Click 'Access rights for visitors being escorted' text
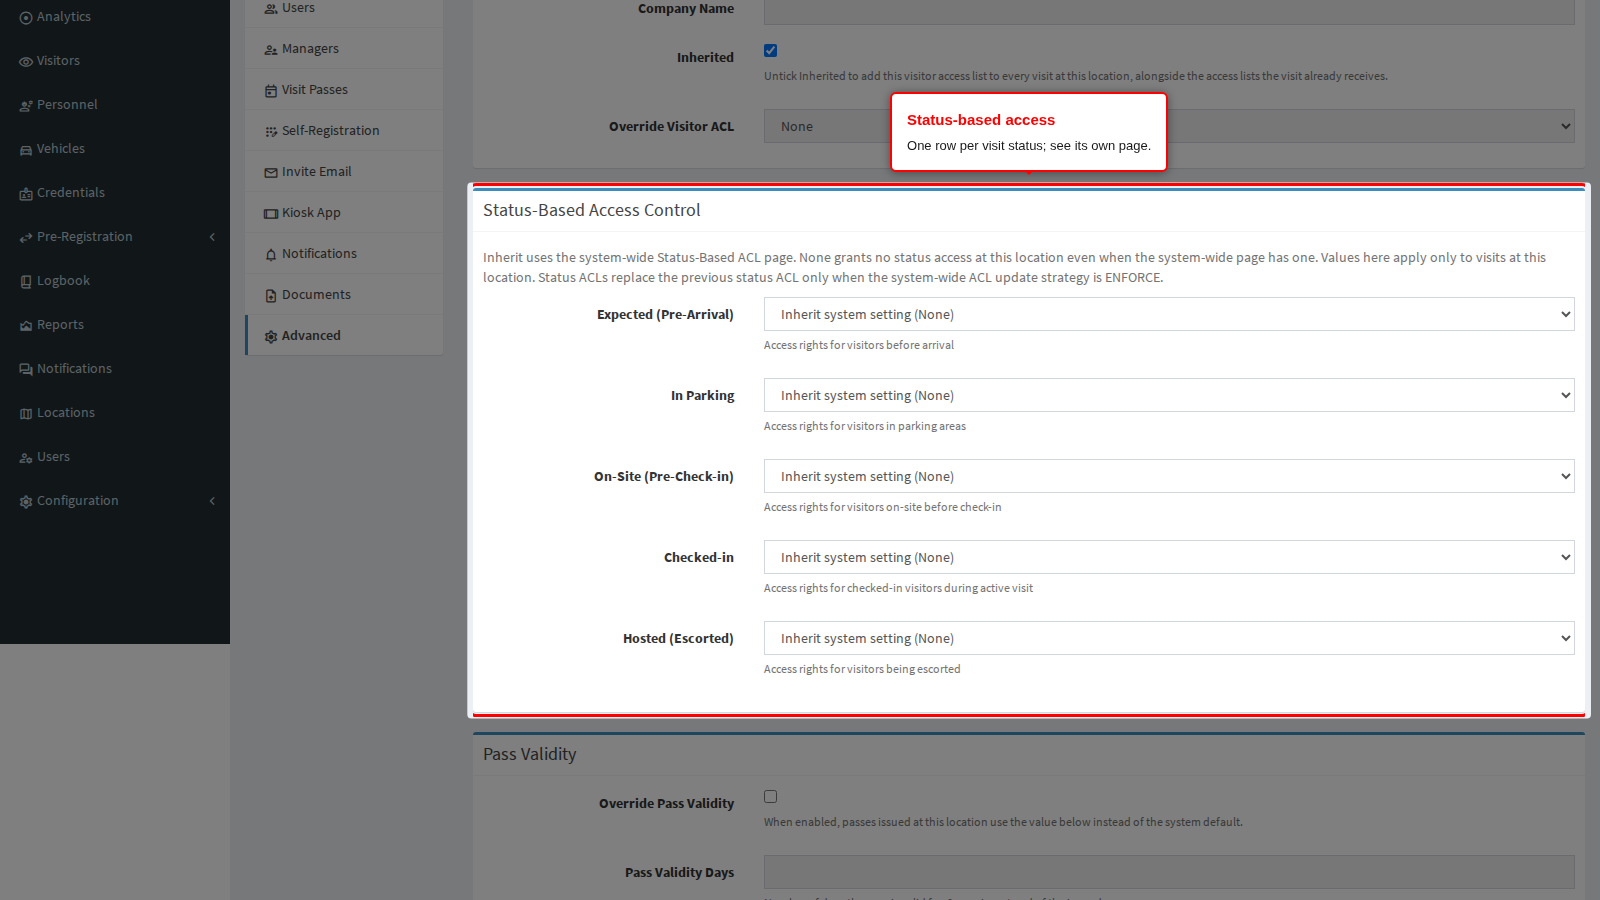 click(862, 669)
